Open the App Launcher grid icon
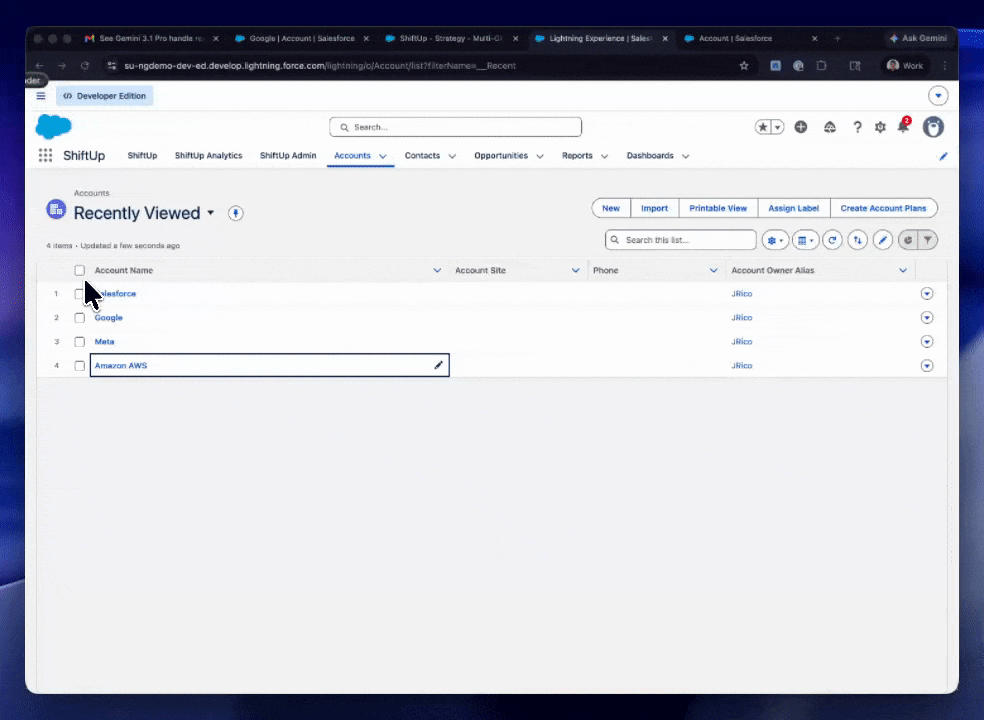984x720 pixels. point(45,155)
